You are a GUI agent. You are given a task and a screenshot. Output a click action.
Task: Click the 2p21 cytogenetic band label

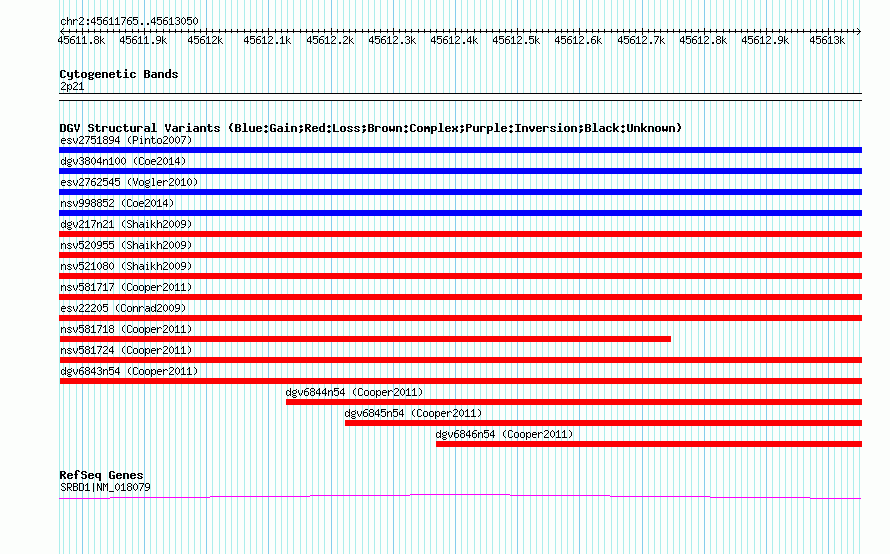[x=72, y=86]
